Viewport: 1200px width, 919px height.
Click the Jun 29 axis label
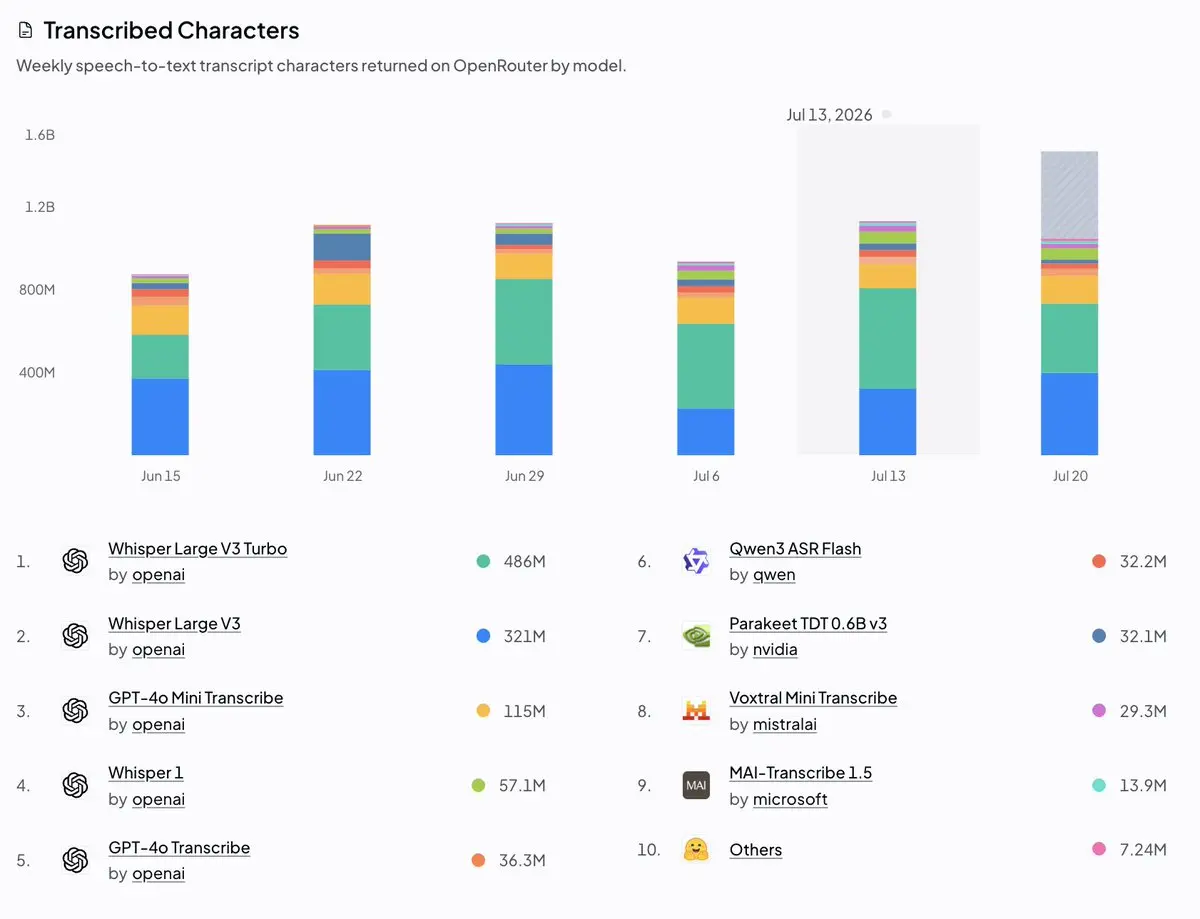coord(524,476)
